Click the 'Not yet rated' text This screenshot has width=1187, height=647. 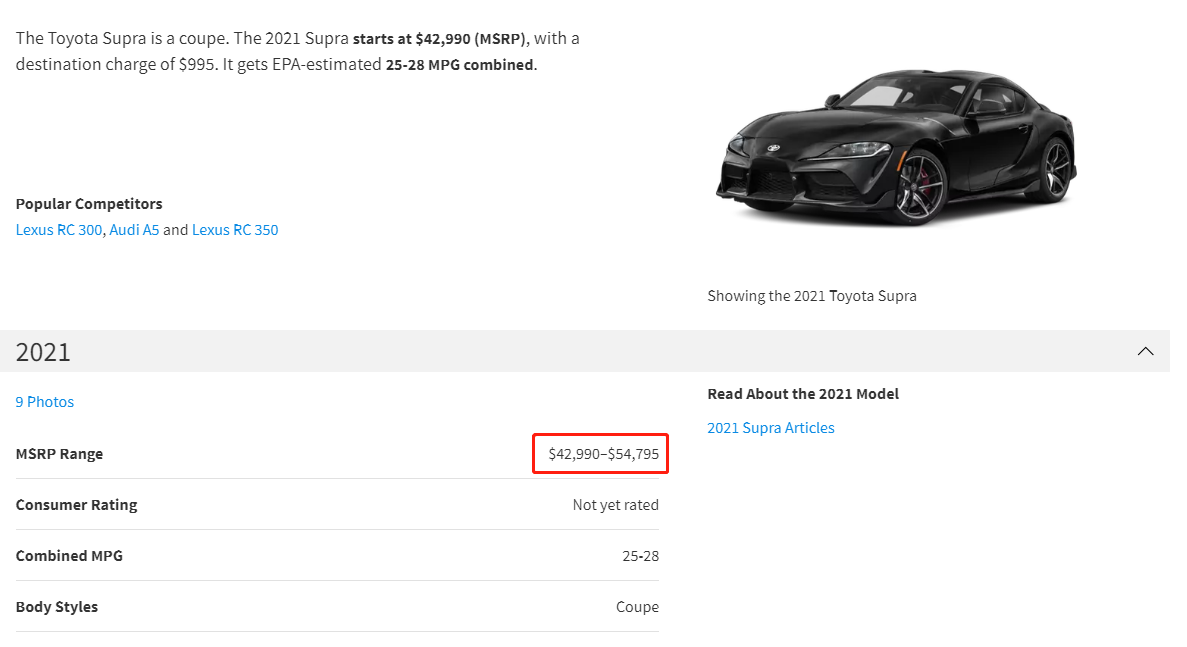[x=615, y=505]
